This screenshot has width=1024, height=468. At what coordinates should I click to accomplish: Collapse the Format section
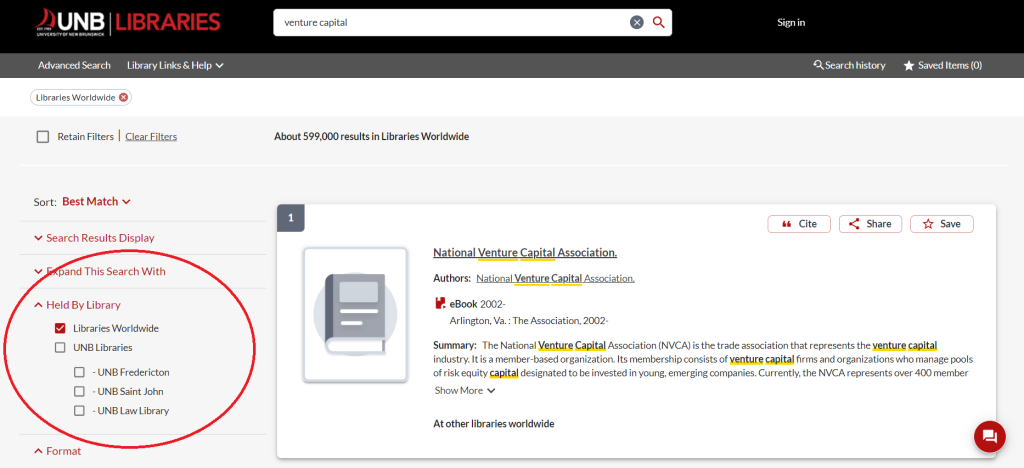(57, 451)
